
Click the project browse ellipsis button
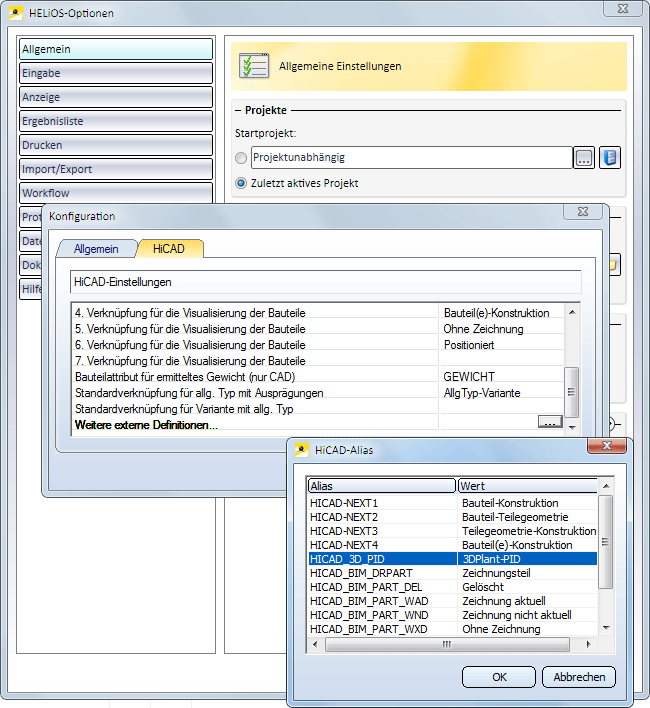click(x=584, y=158)
